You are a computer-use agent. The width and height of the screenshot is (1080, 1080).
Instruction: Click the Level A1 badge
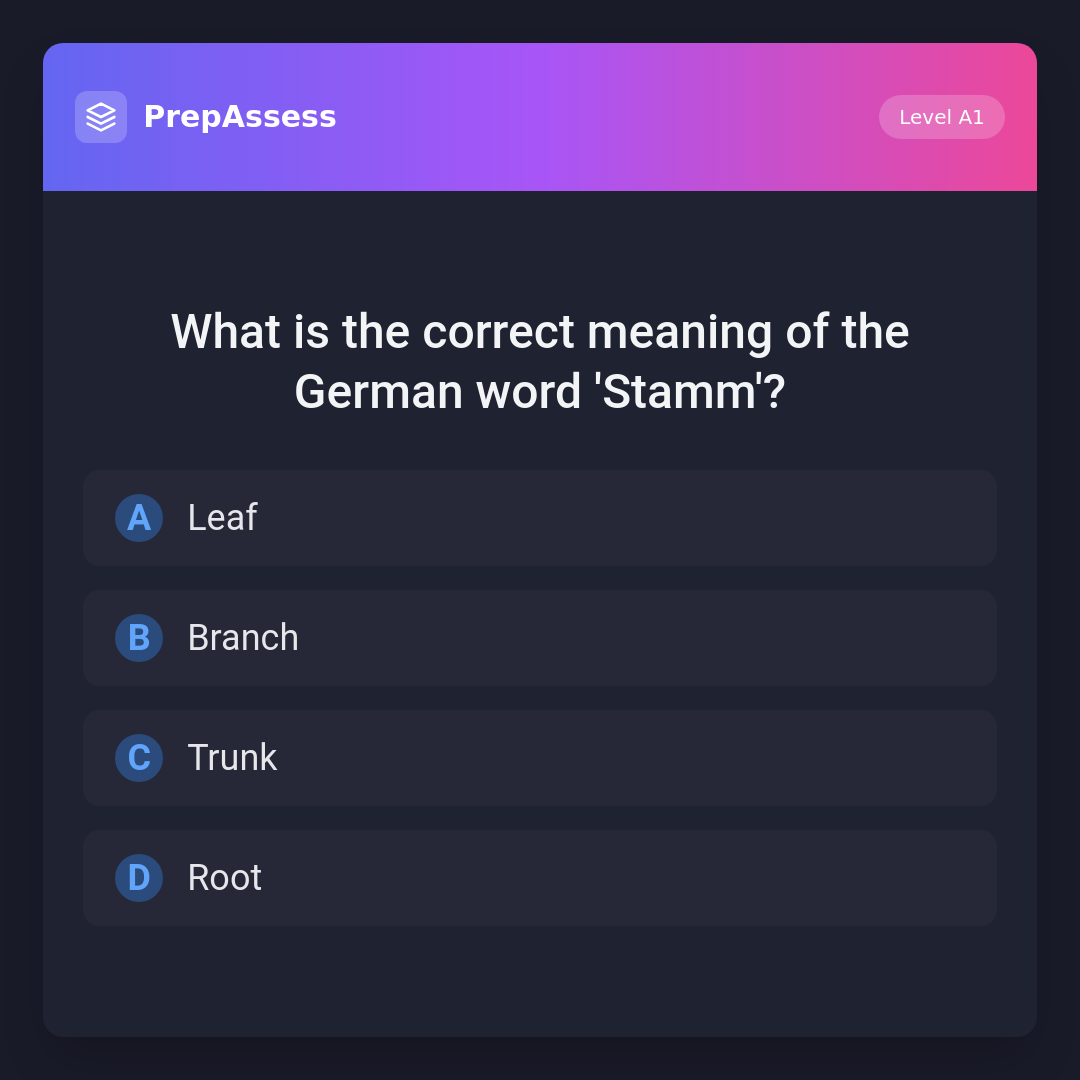click(x=941, y=117)
